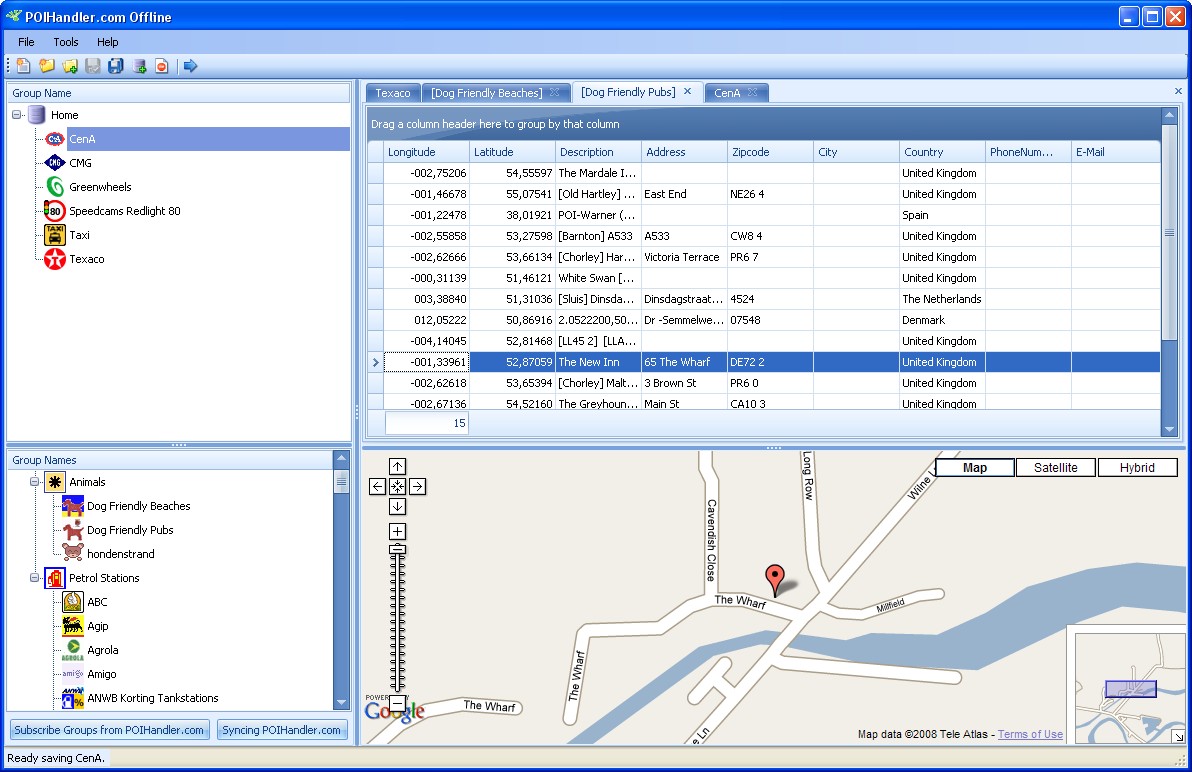The height and width of the screenshot is (772, 1192).
Task: Select the Speedcams Redlight 80 icon
Action: point(54,211)
